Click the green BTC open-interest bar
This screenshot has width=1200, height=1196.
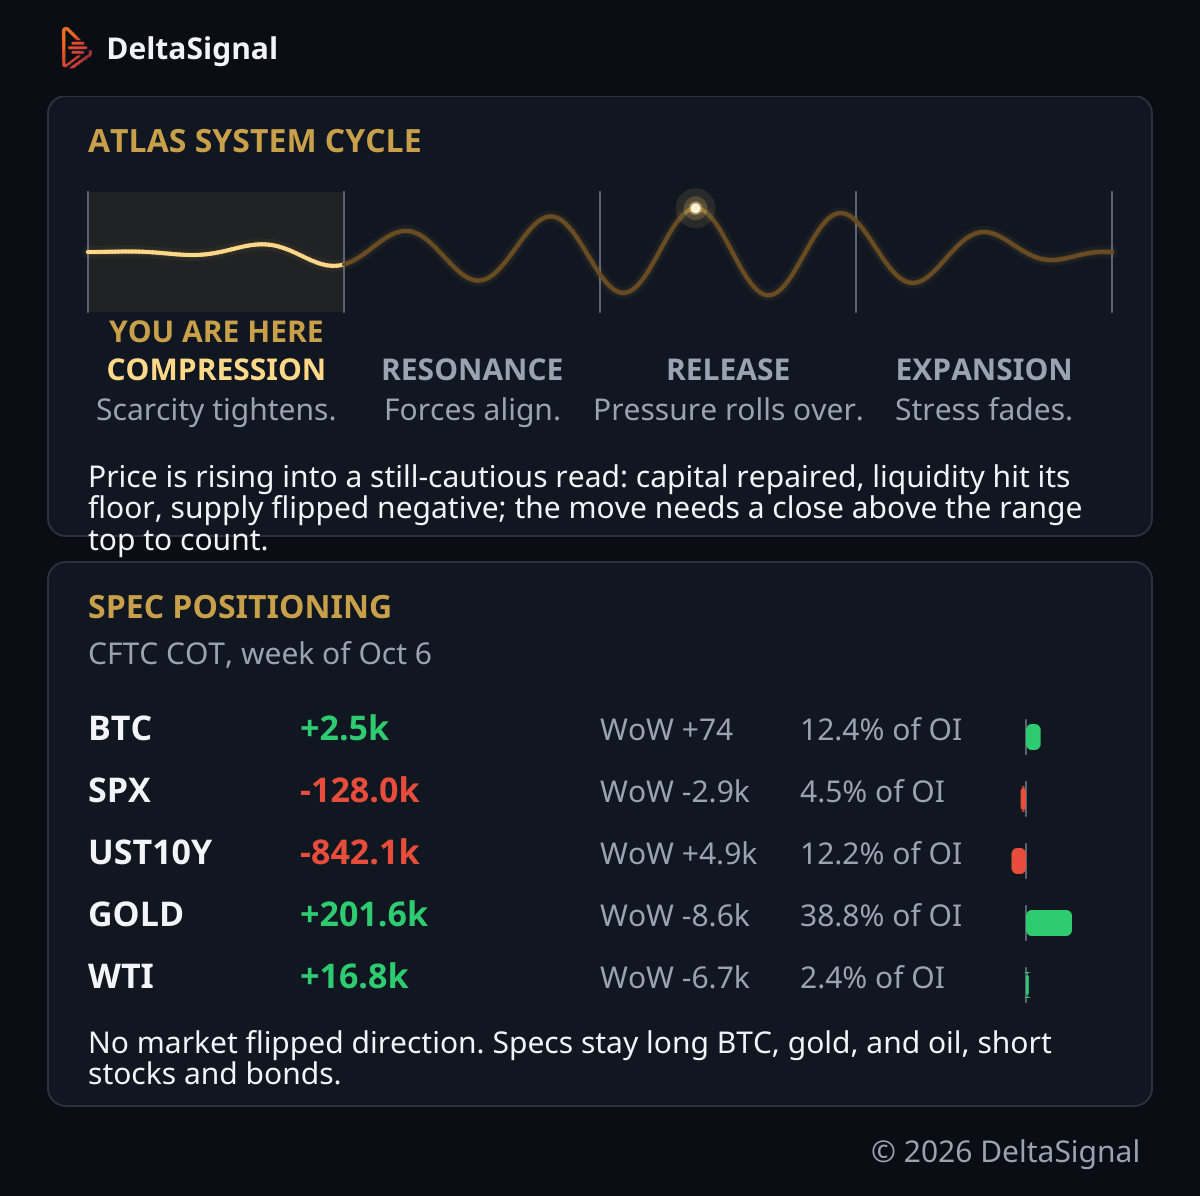1033,737
